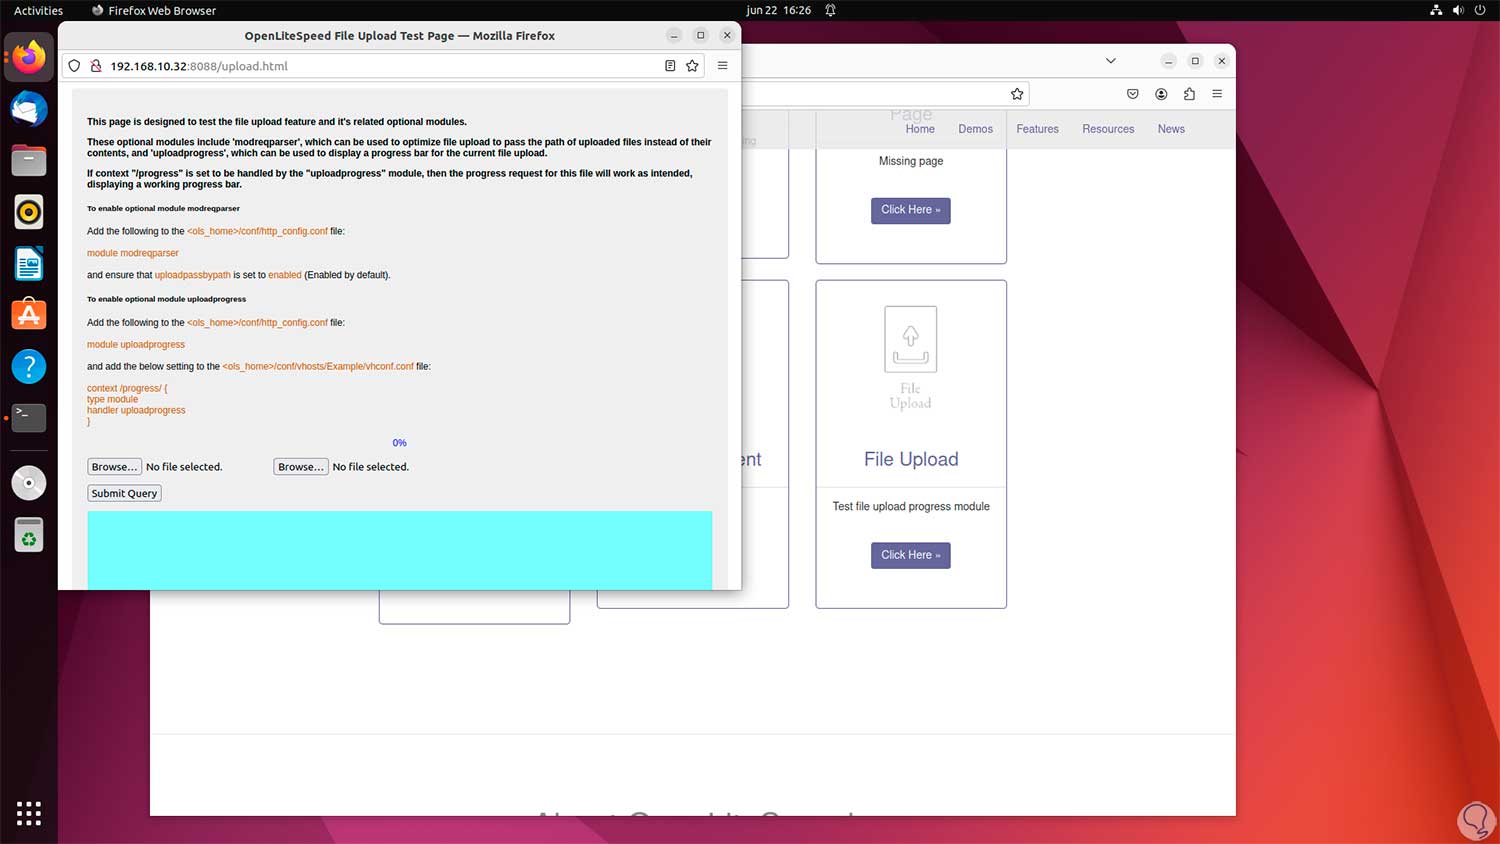Image resolution: width=1500 pixels, height=844 pixels.
Task: Bookmark the upload.html page with the star
Action: (692, 66)
